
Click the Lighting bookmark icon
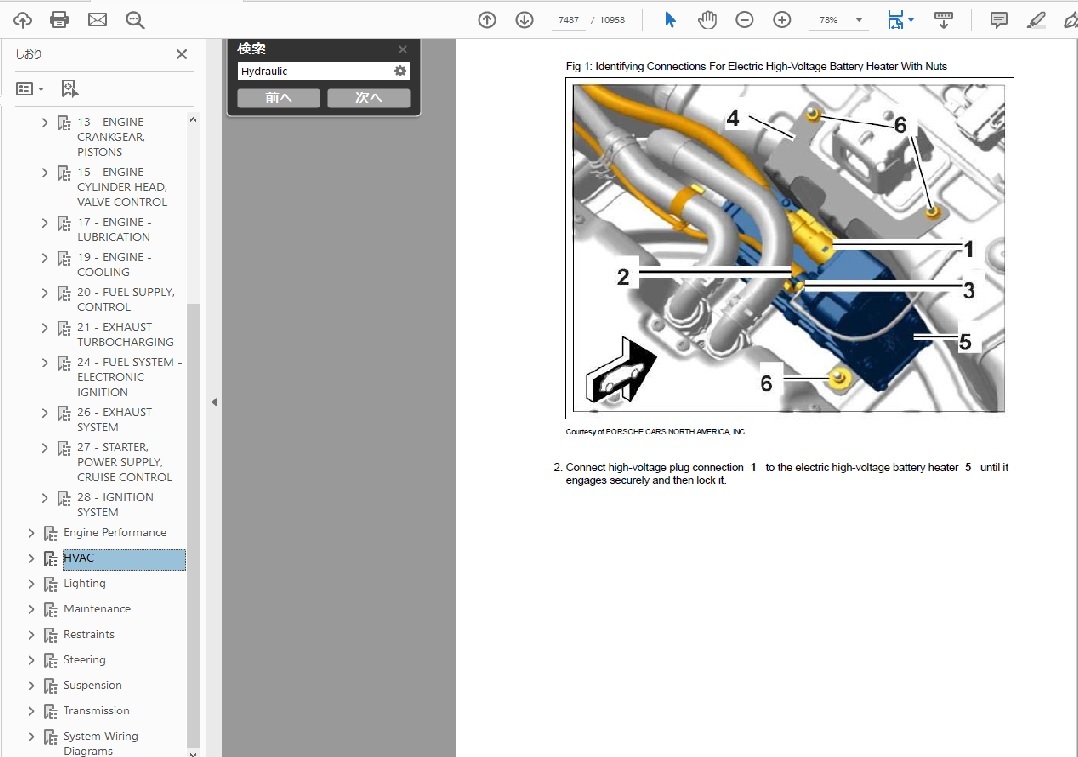point(50,584)
